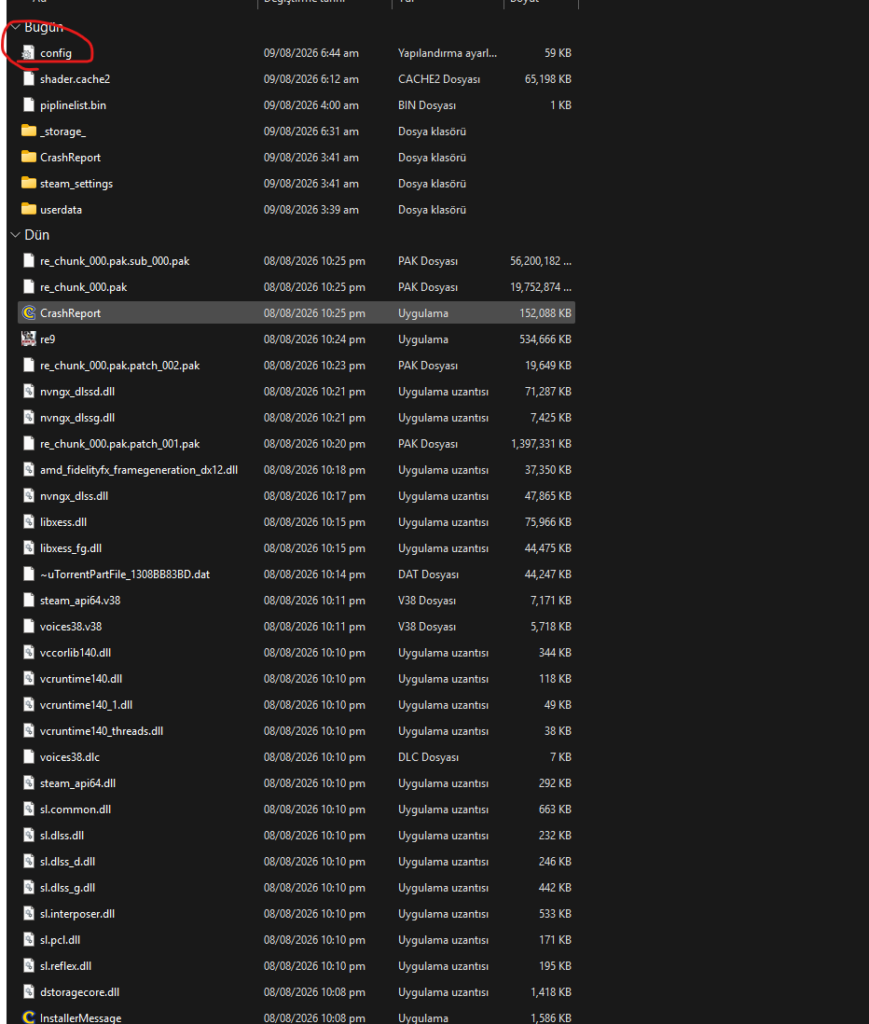
Task: Select the re9 game executable icon
Action: pos(28,339)
